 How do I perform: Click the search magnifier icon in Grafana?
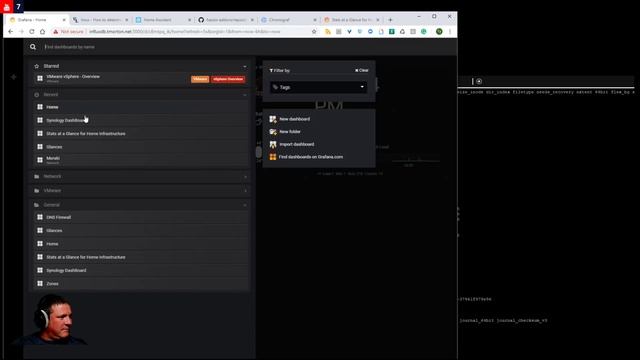[x=33, y=47]
